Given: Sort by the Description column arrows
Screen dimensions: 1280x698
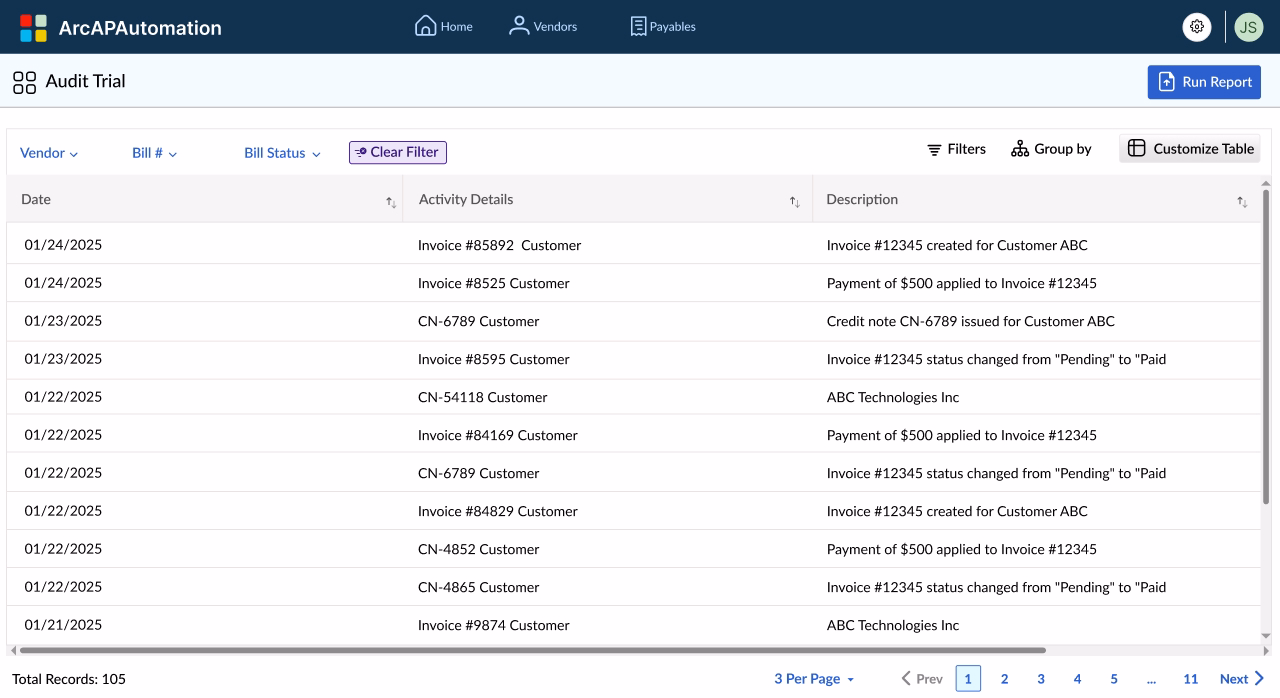Looking at the screenshot, I should point(1242,202).
